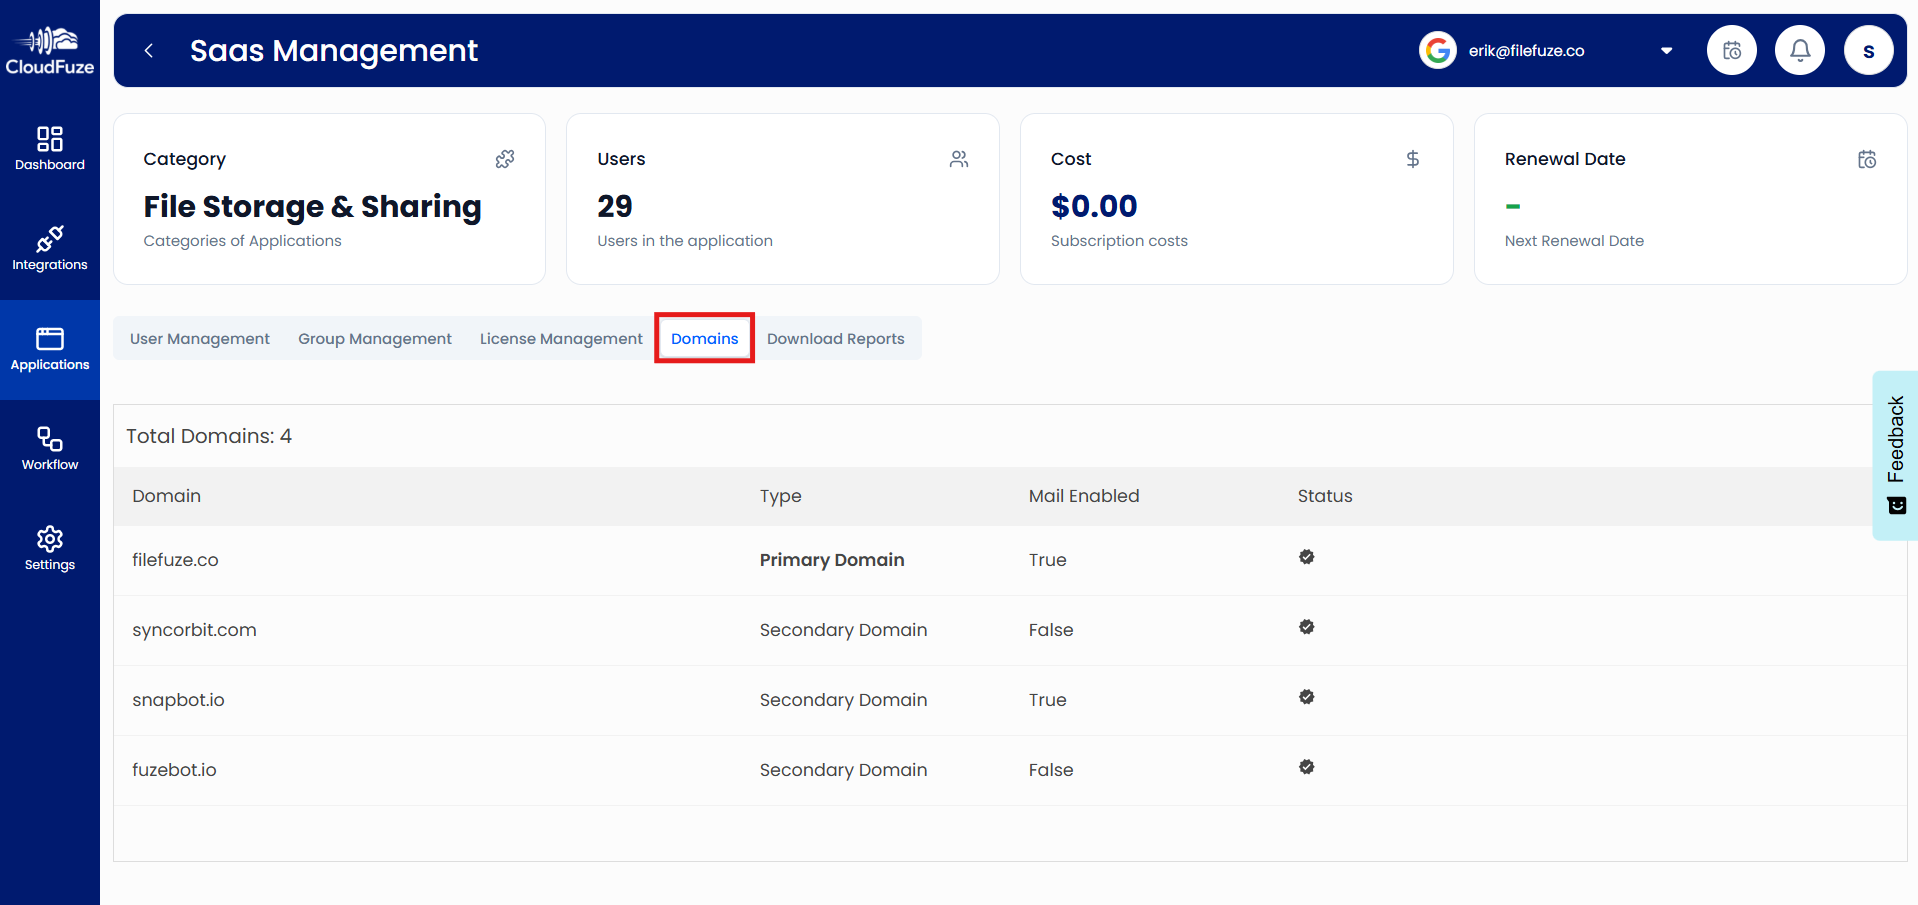Open the Workflow sidebar section

click(50, 449)
